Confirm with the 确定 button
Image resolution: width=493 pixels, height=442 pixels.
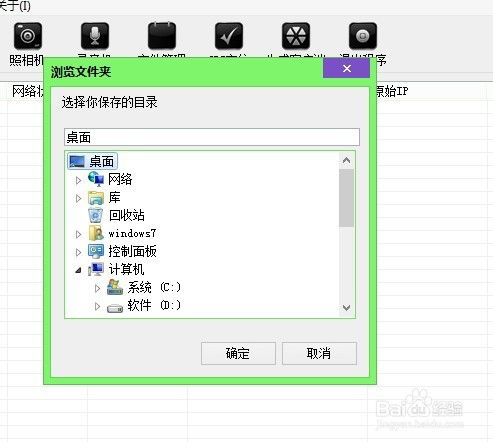tap(238, 353)
